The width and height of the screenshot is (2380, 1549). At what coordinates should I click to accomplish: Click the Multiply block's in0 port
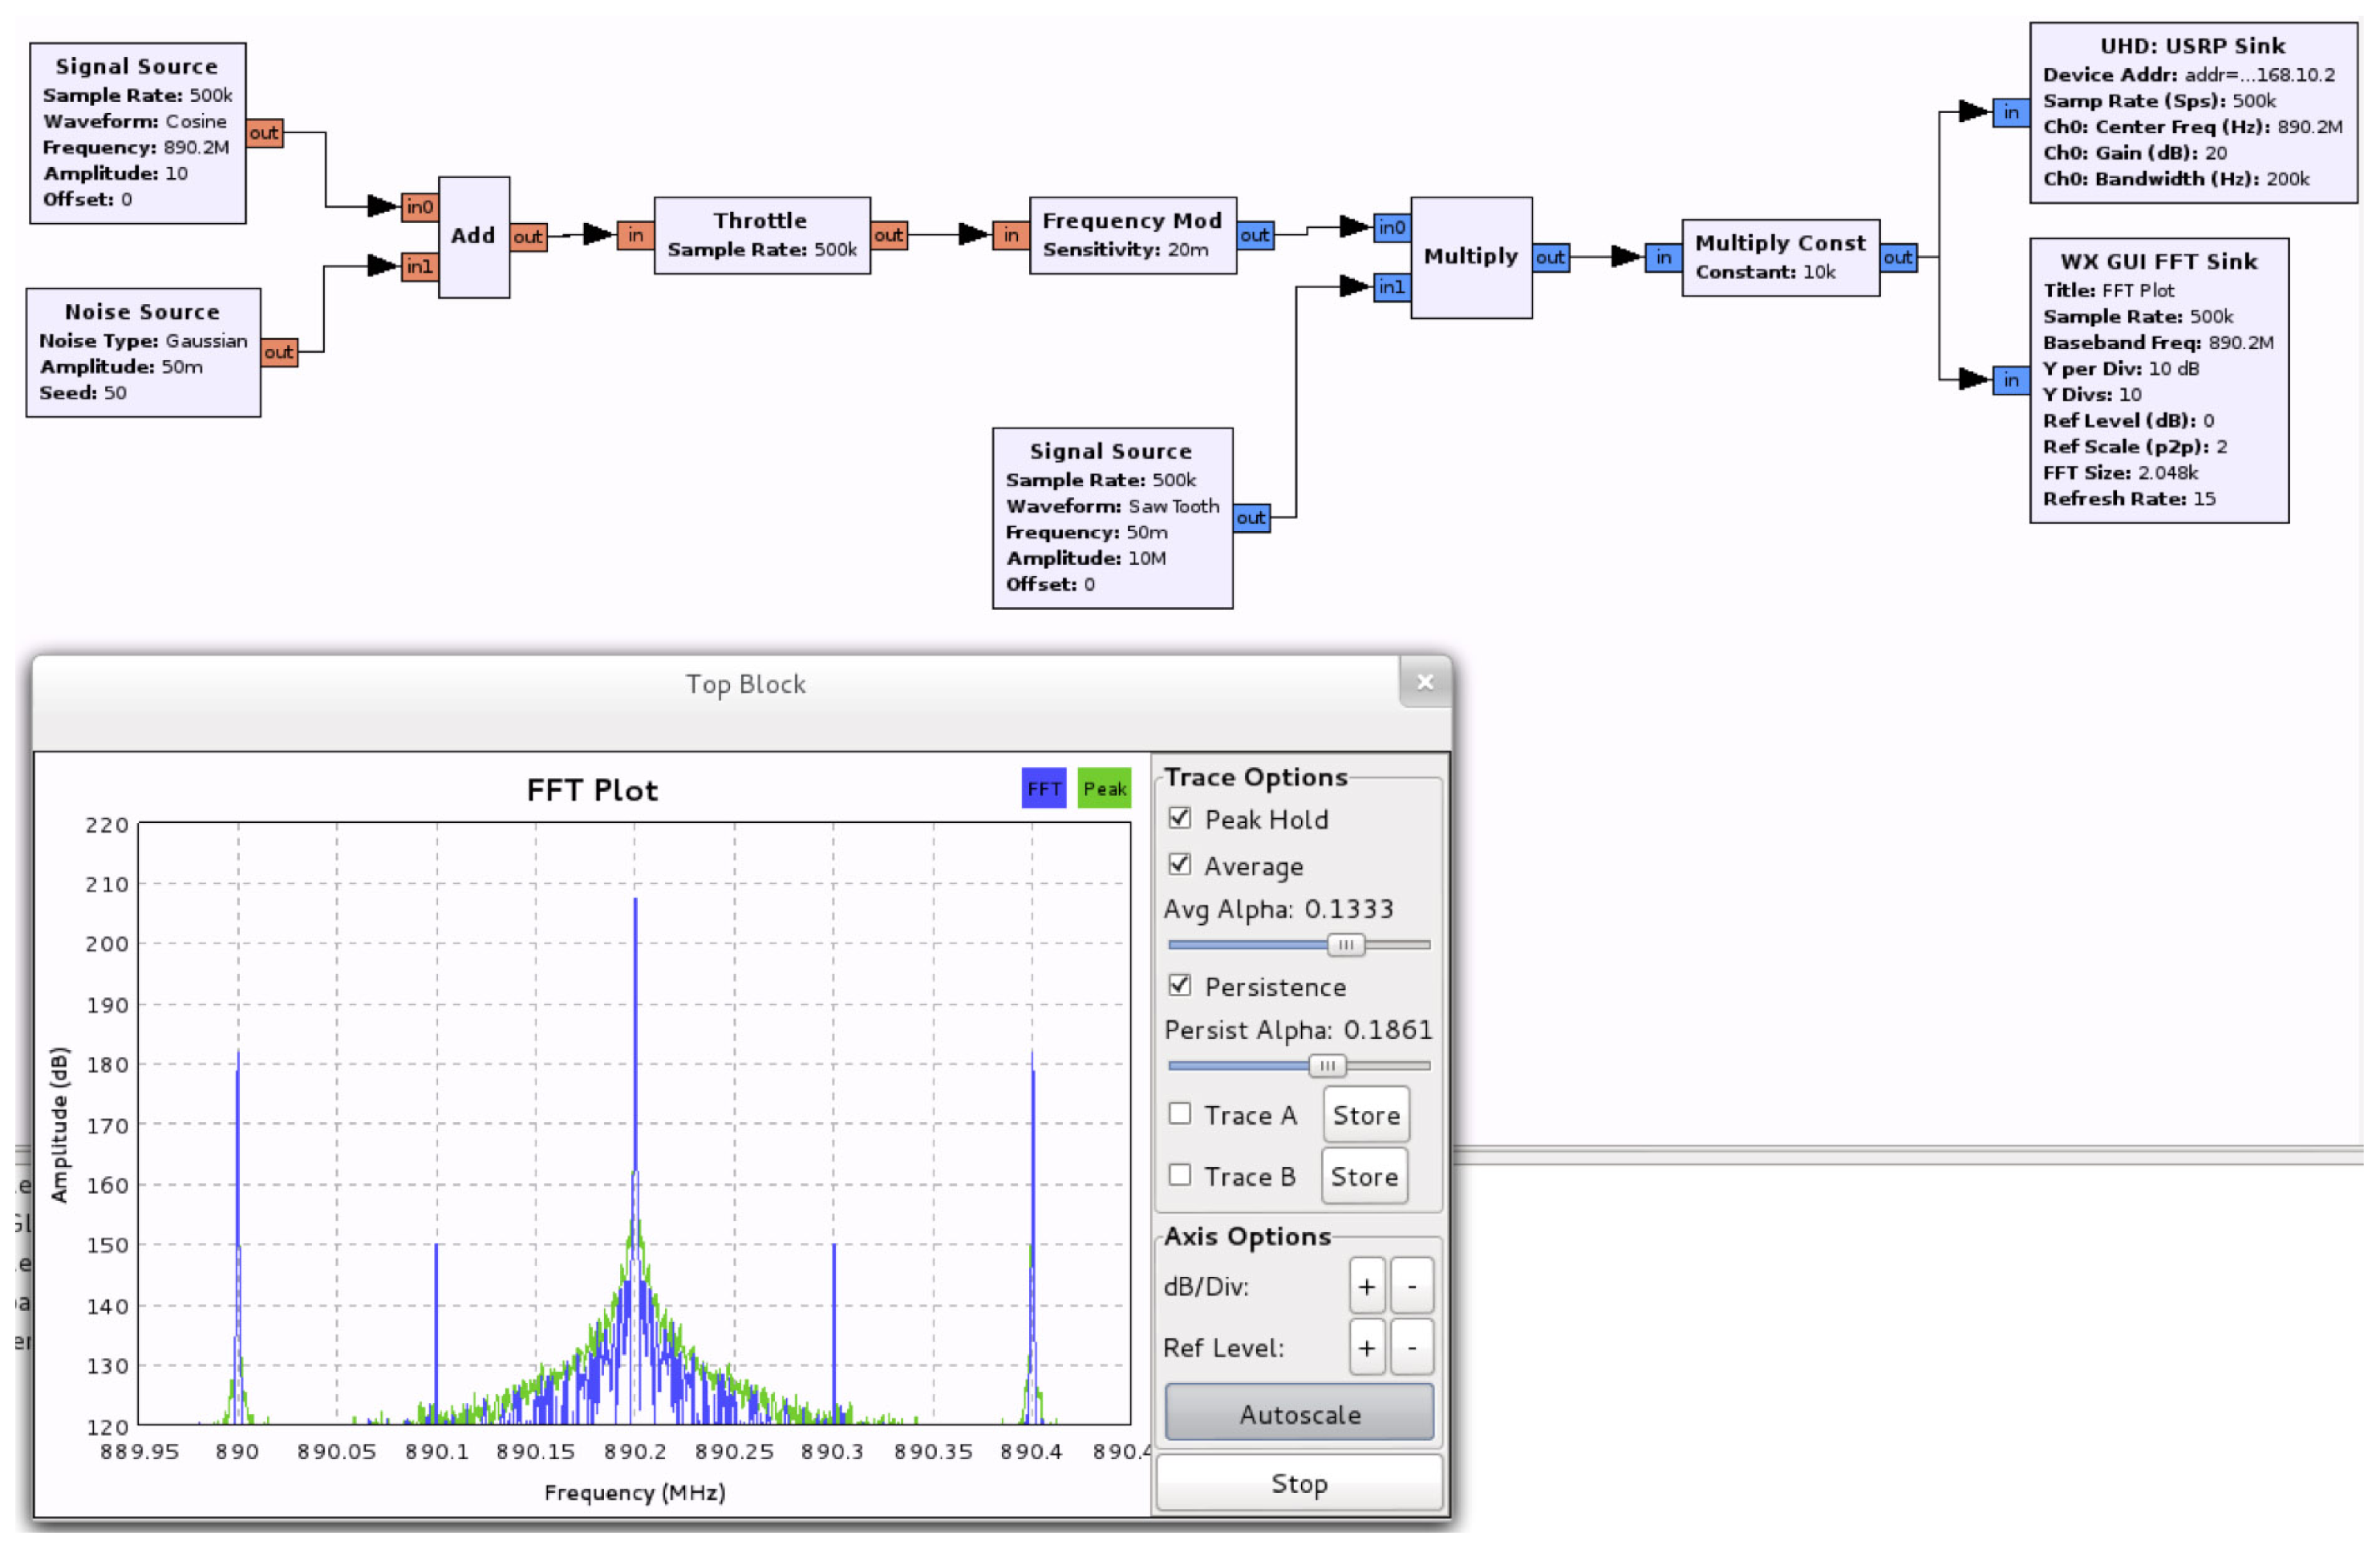[1391, 227]
